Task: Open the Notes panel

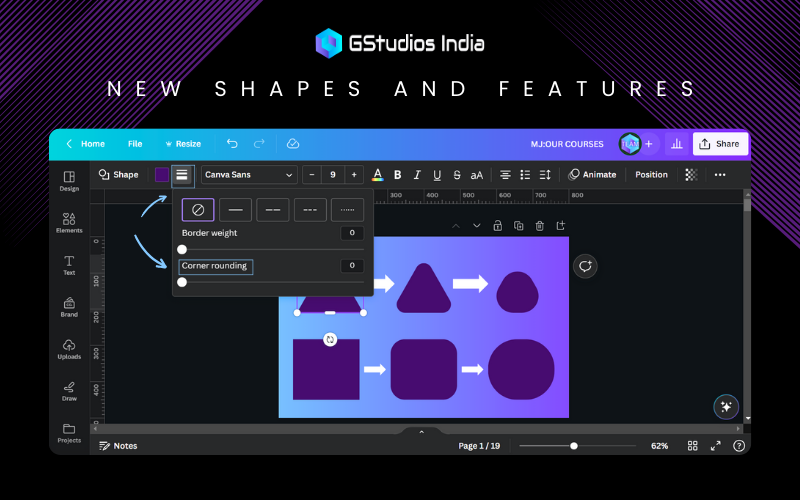Action: point(118,446)
